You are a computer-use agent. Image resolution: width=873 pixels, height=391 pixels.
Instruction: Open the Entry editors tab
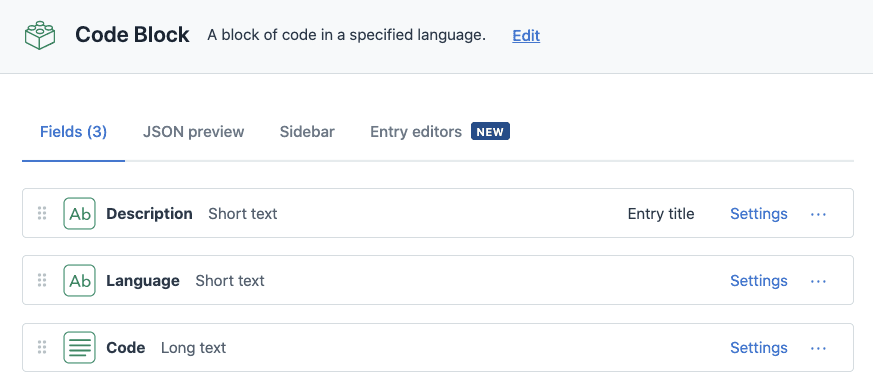coord(416,132)
